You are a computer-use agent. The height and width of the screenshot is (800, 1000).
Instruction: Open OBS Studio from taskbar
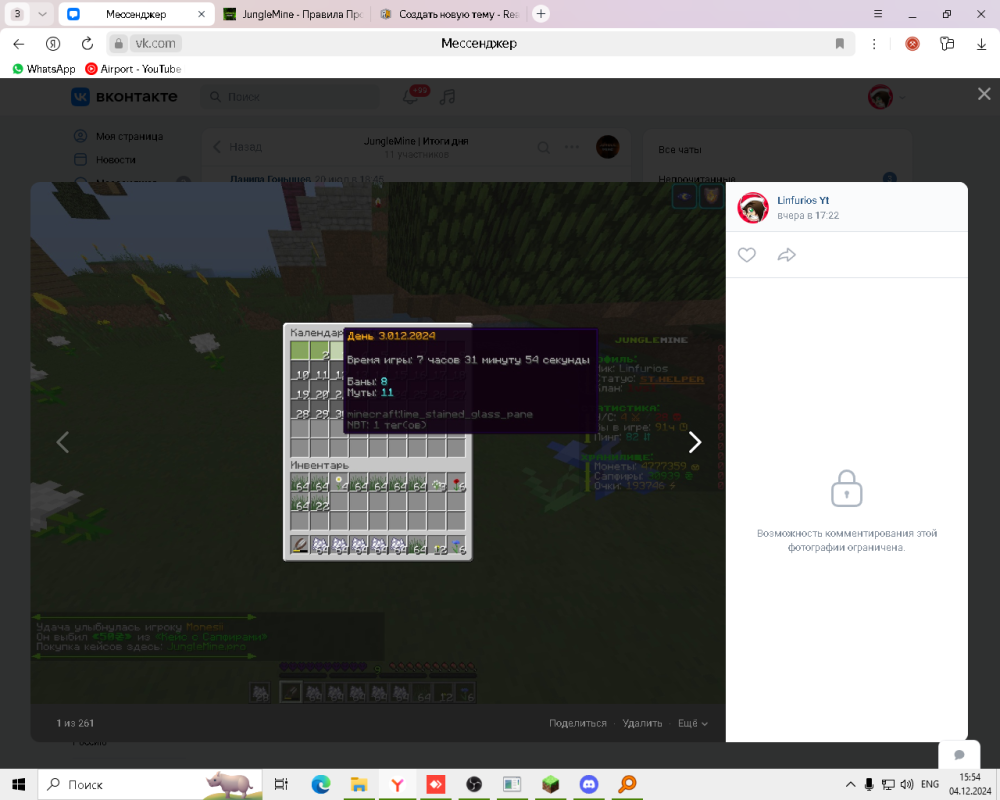coord(474,784)
